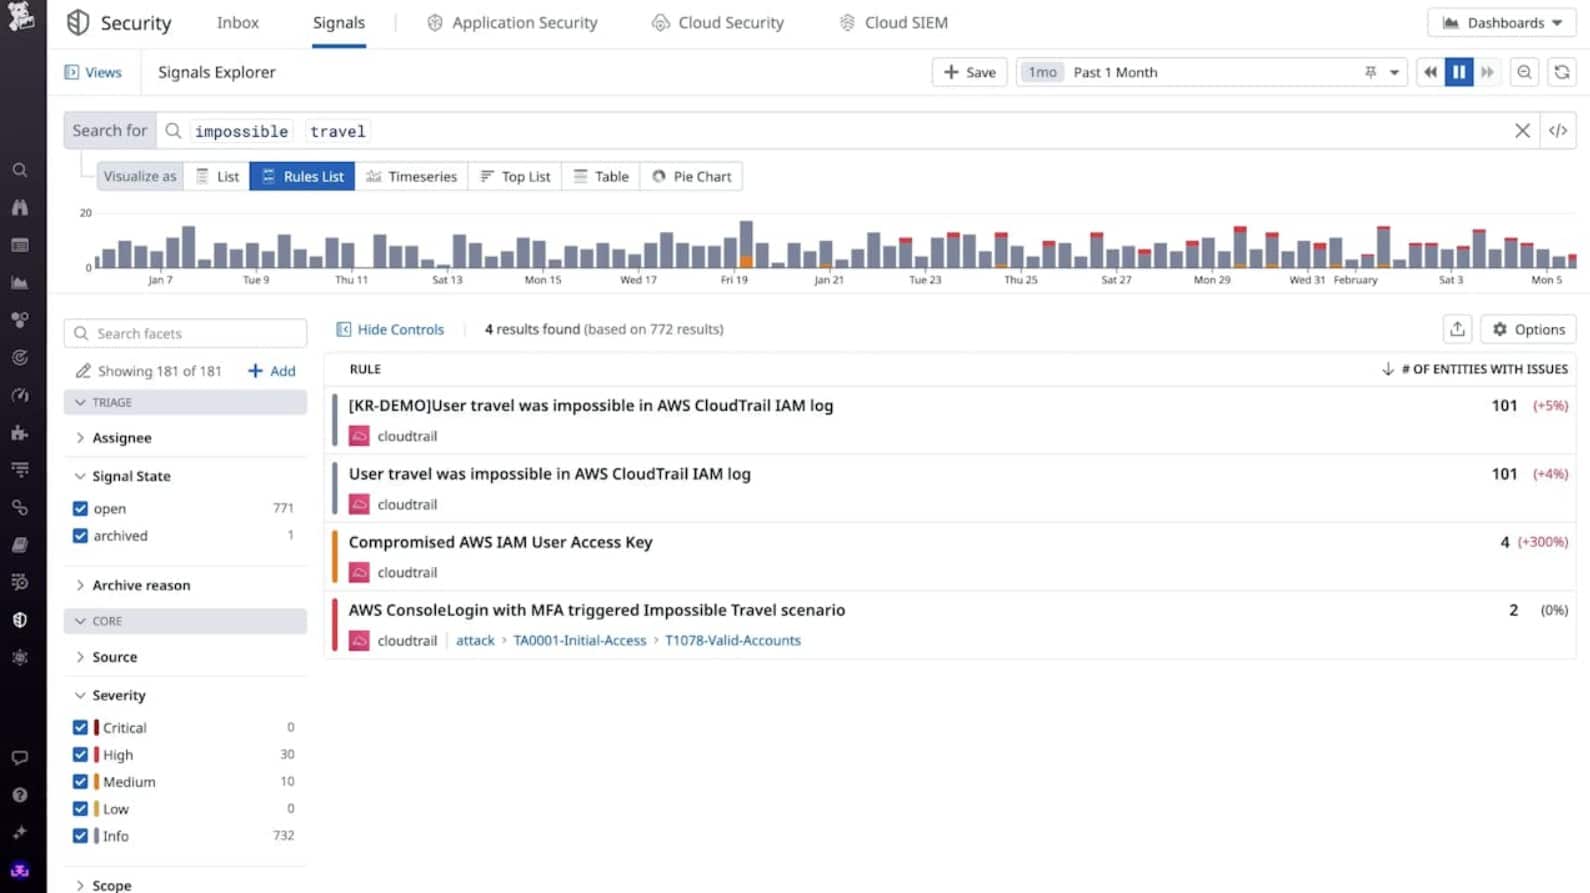Open the binoculars watchdog icon in sidebar
The width and height of the screenshot is (1590, 893).
tap(19, 208)
